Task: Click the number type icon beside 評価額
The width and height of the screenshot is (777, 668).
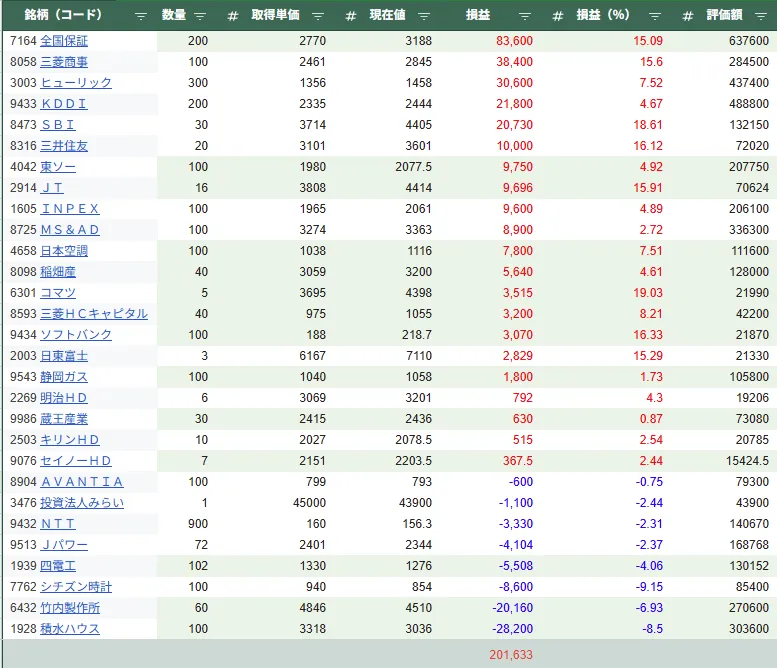Action: point(687,16)
